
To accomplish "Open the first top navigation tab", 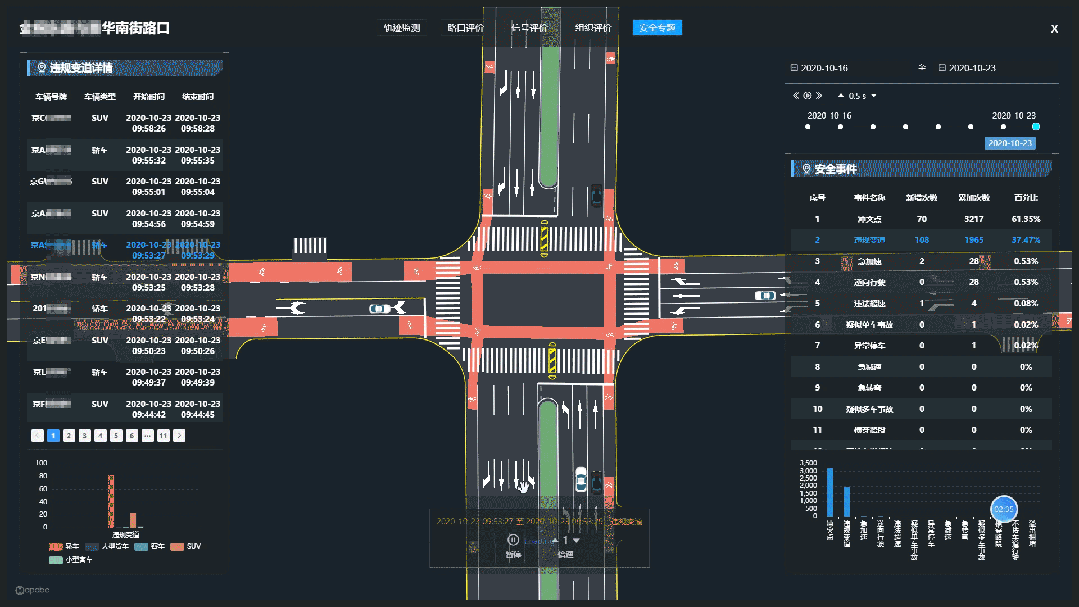I will 402,28.
